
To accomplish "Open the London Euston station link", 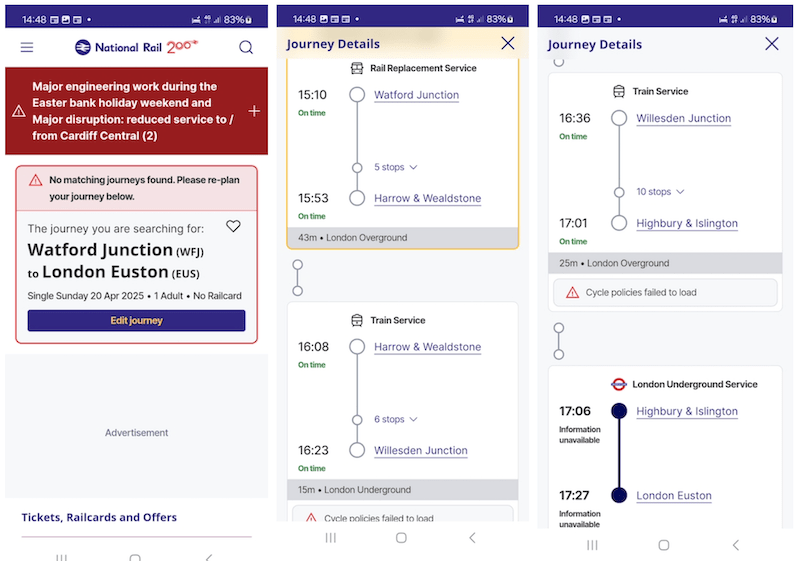I will click(675, 495).
